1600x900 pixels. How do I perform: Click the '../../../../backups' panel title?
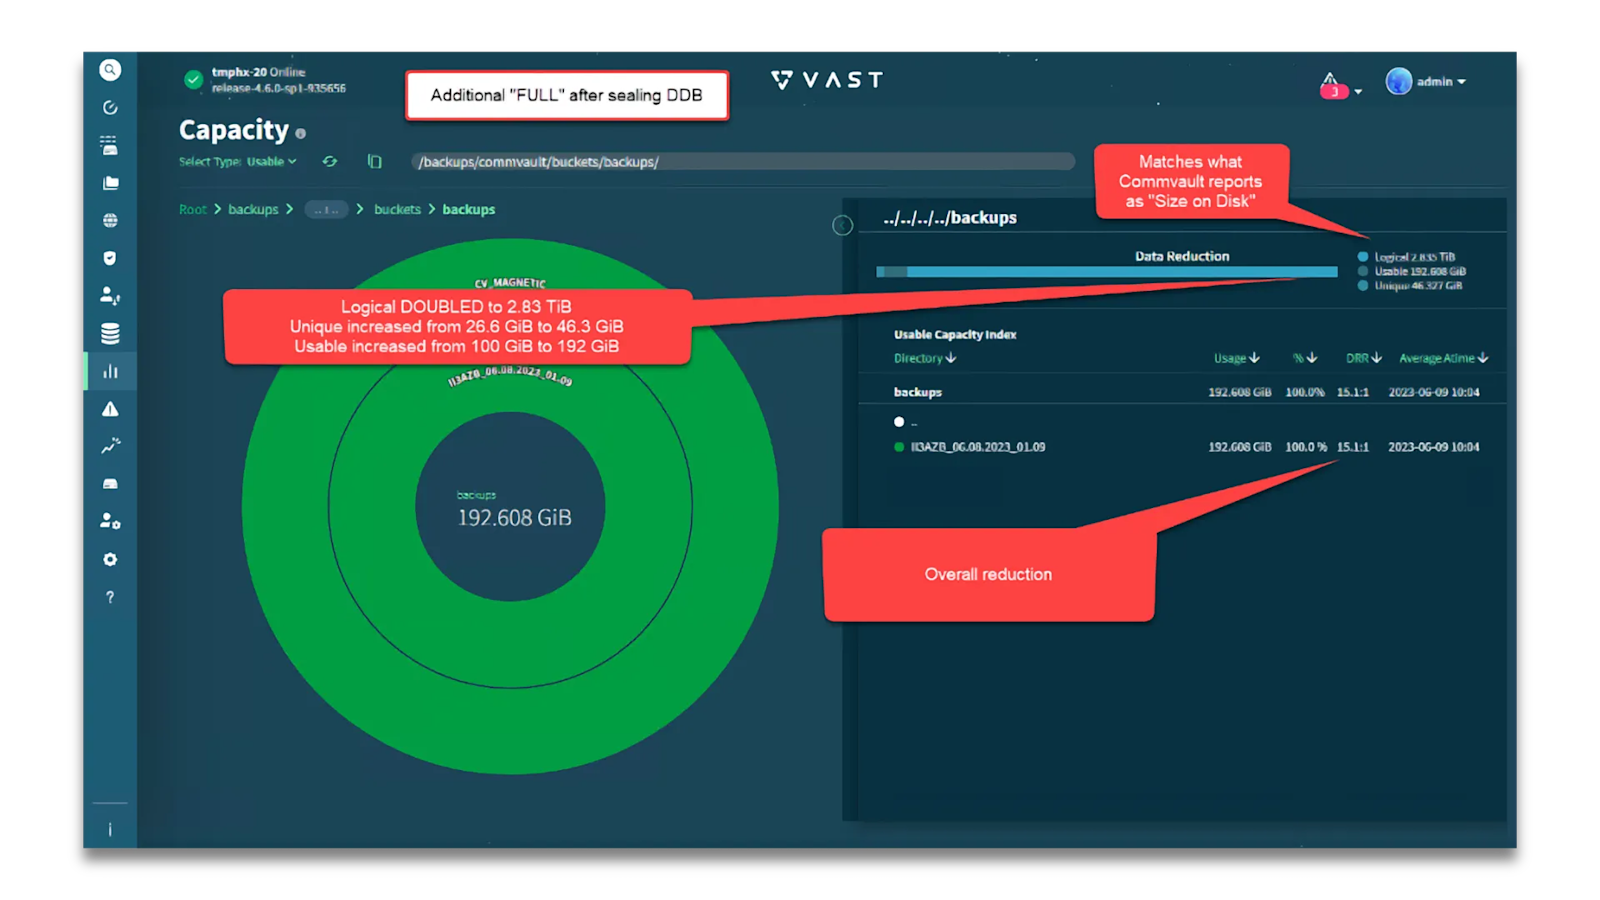[x=950, y=217]
